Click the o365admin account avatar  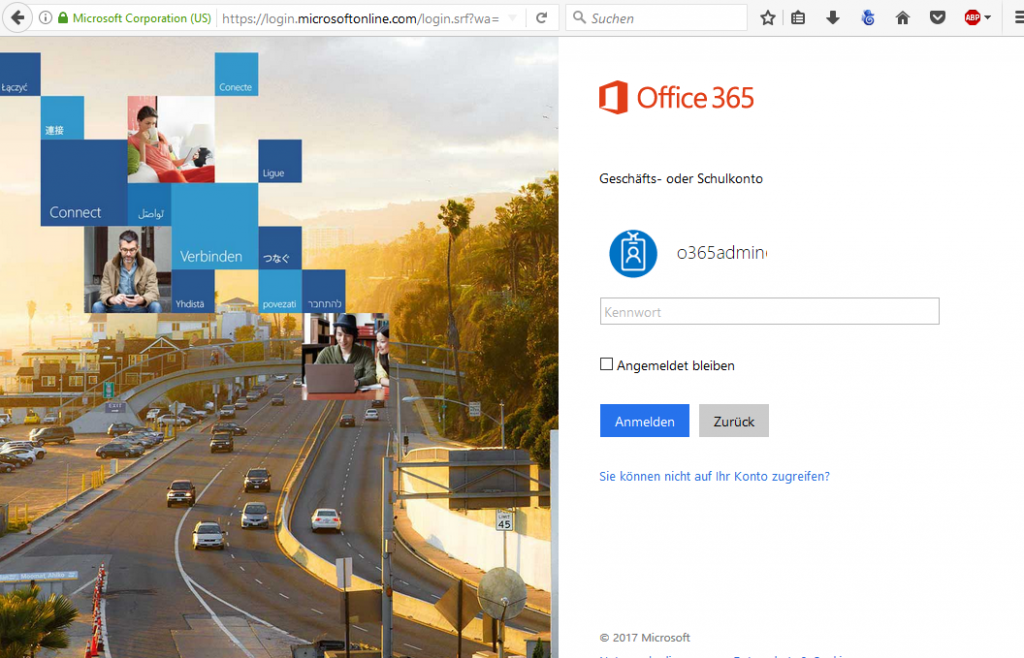632,253
